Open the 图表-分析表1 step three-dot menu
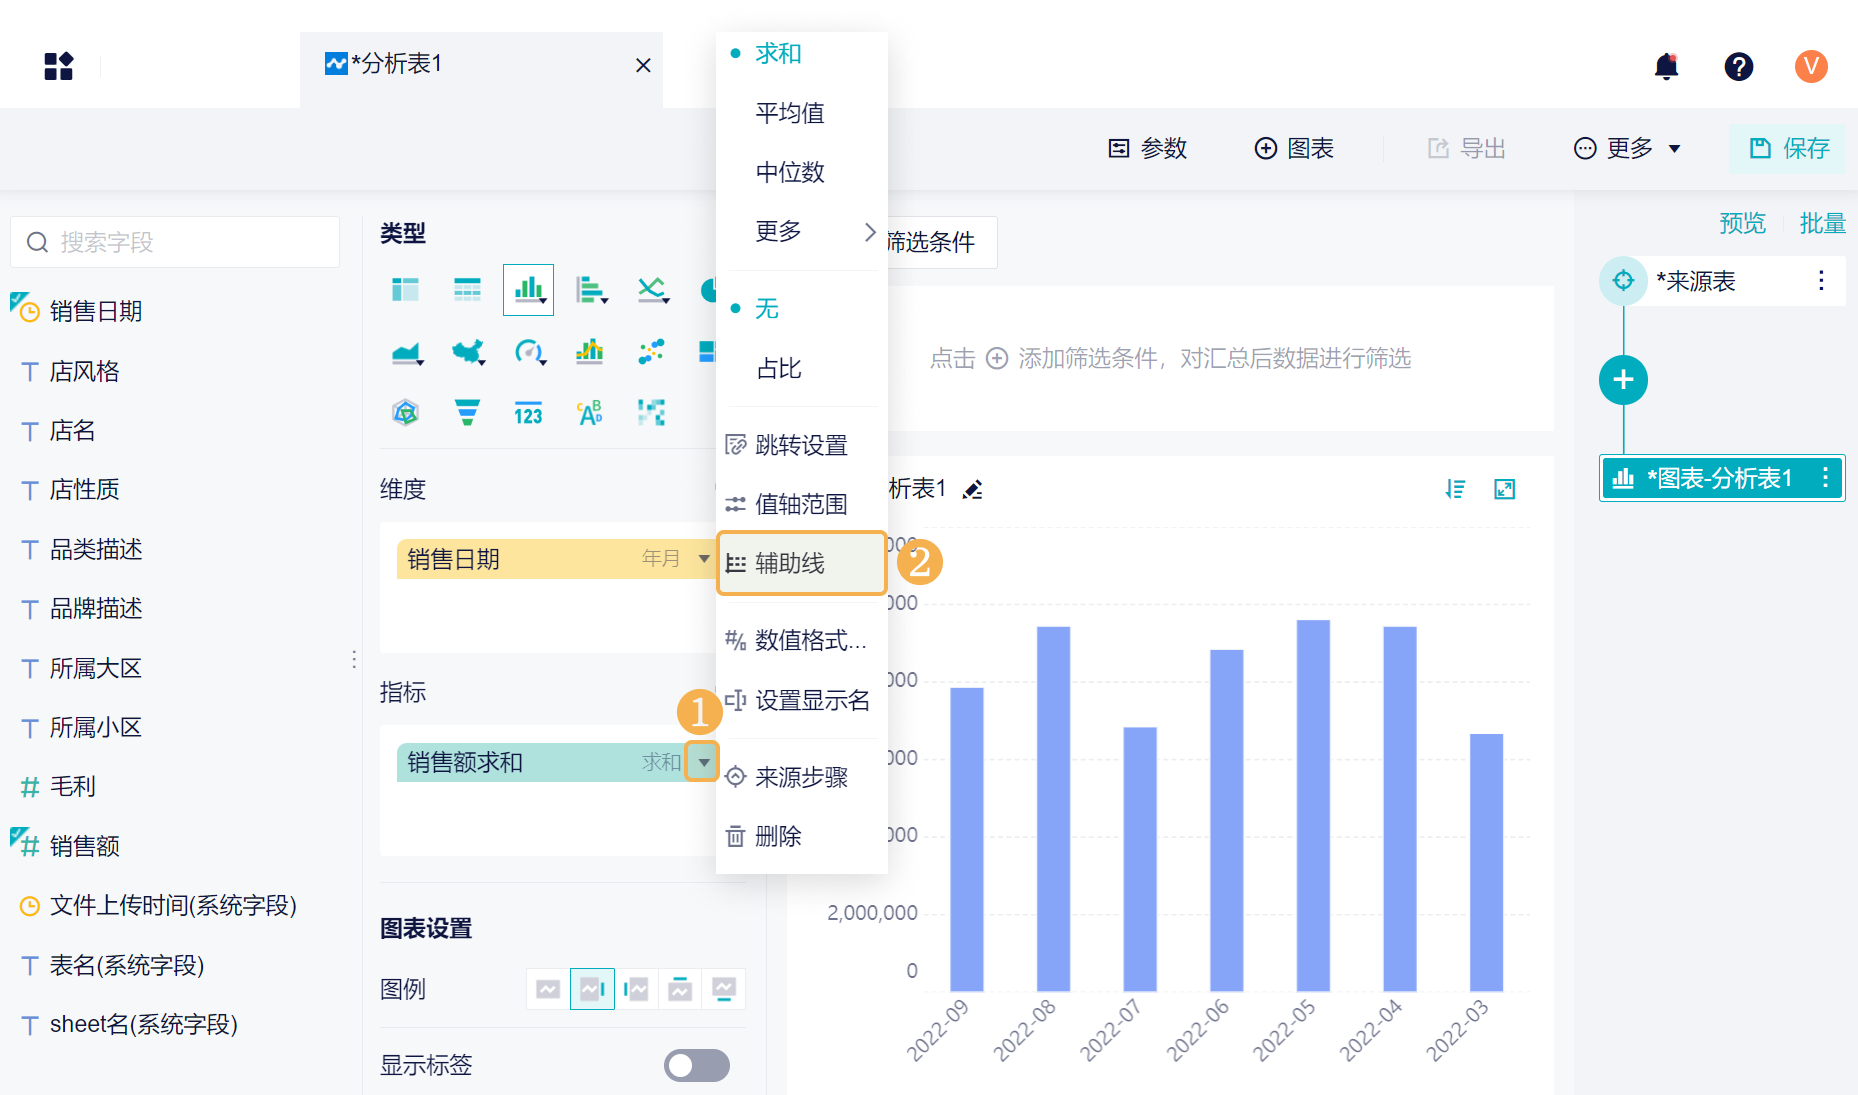The height and width of the screenshot is (1095, 1858). 1826,478
